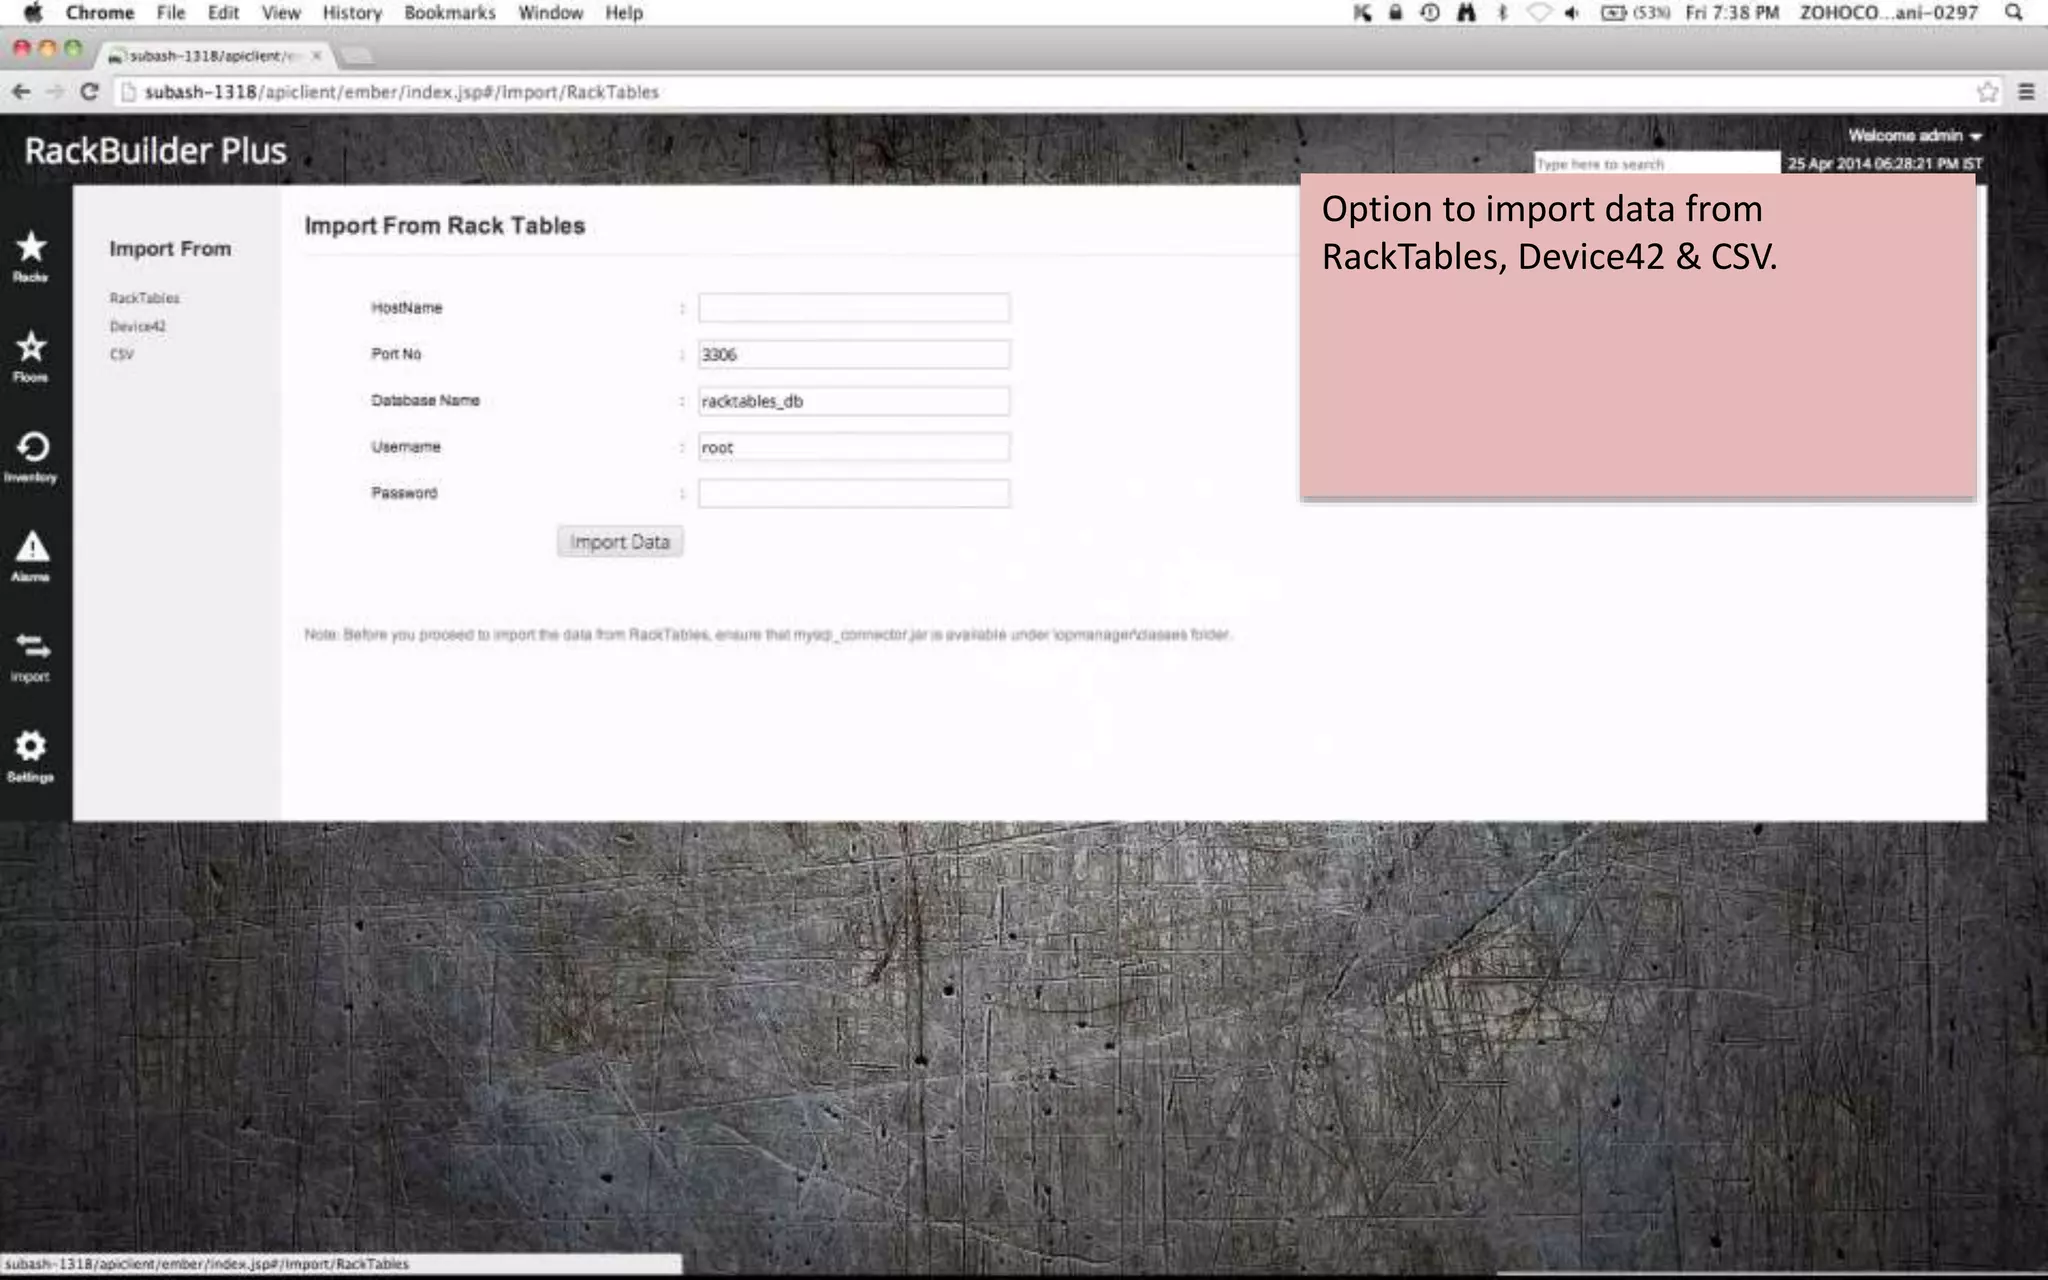Reload the page with refresh icon

tap(89, 92)
